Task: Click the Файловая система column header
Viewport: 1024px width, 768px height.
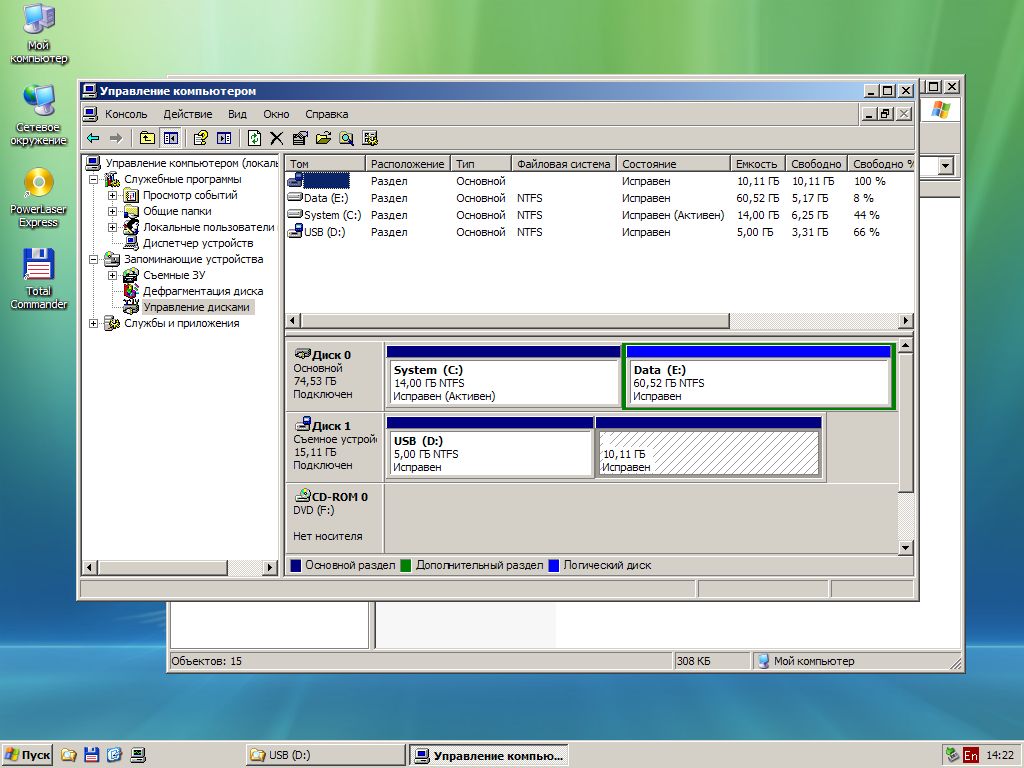Action: [x=563, y=164]
